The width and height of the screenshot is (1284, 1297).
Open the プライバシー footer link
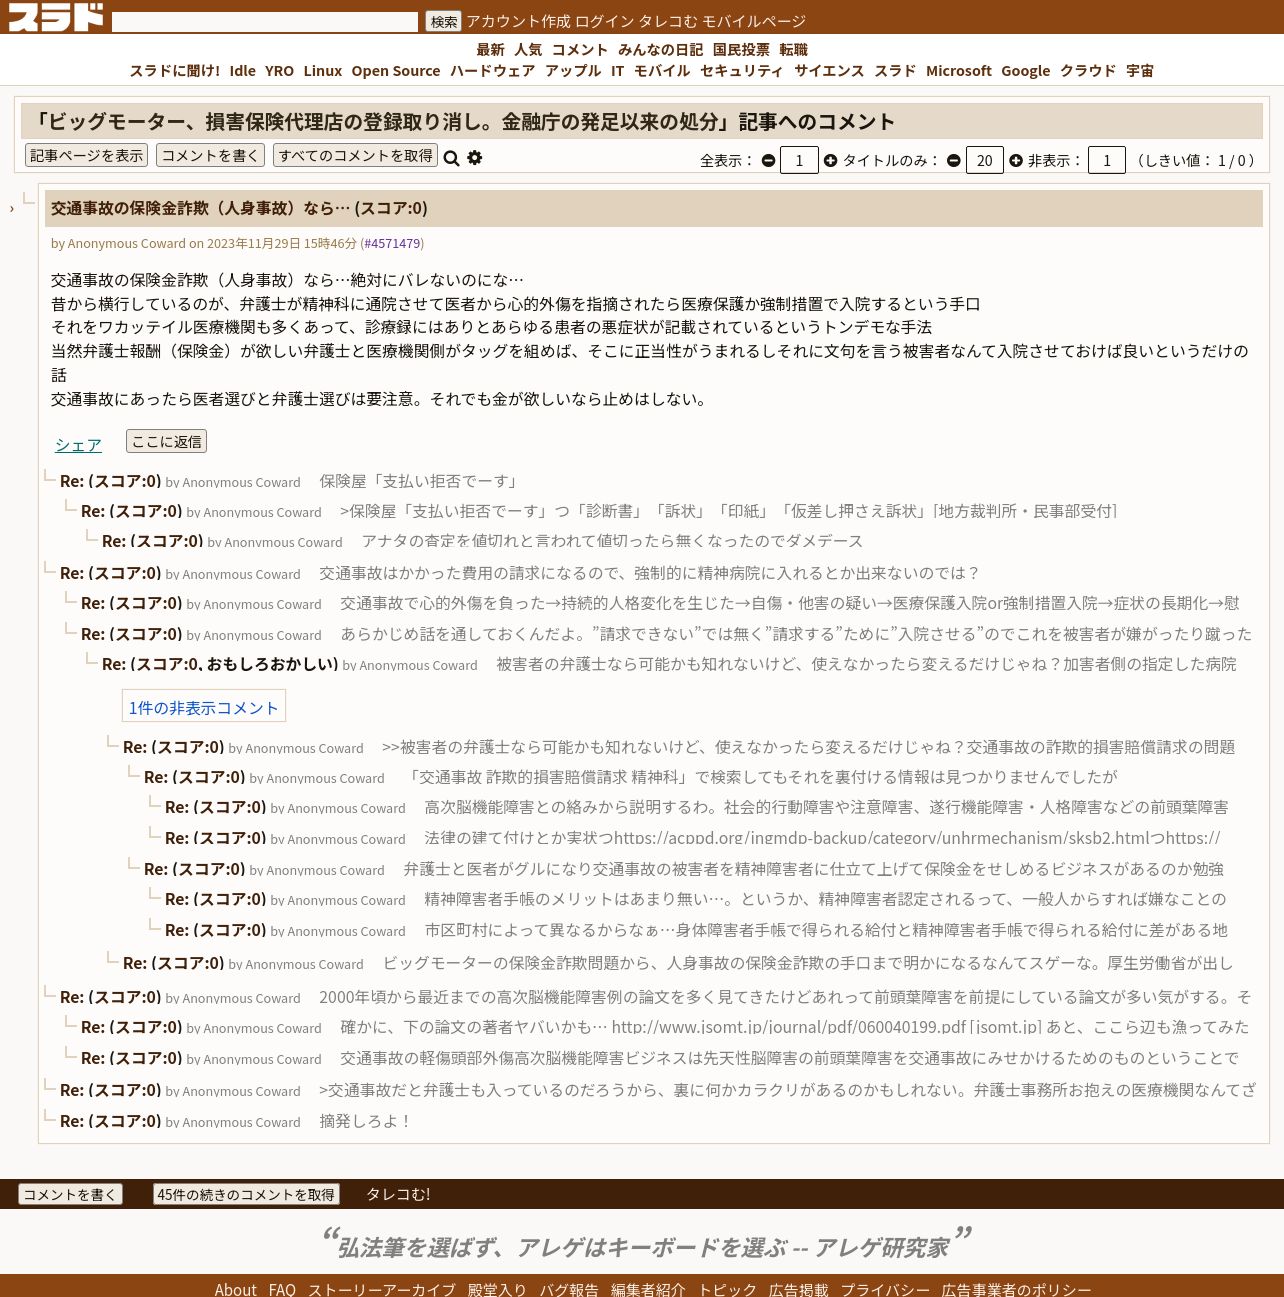885,1289
